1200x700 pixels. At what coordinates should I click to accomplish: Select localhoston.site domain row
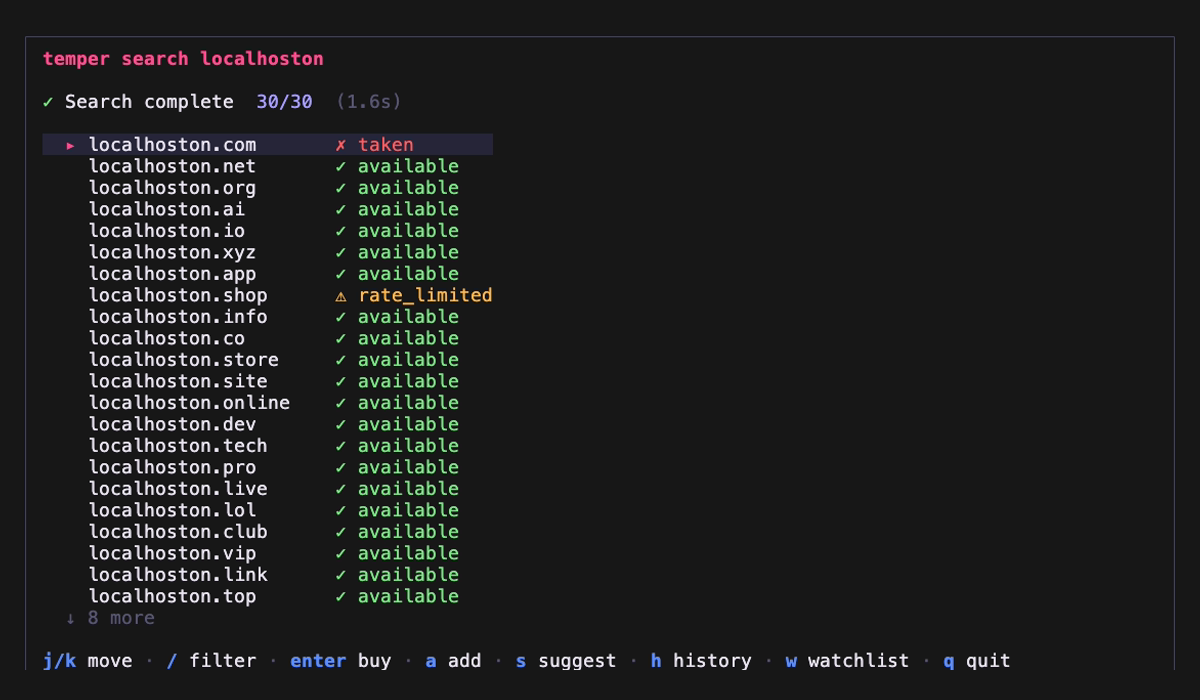point(267,381)
